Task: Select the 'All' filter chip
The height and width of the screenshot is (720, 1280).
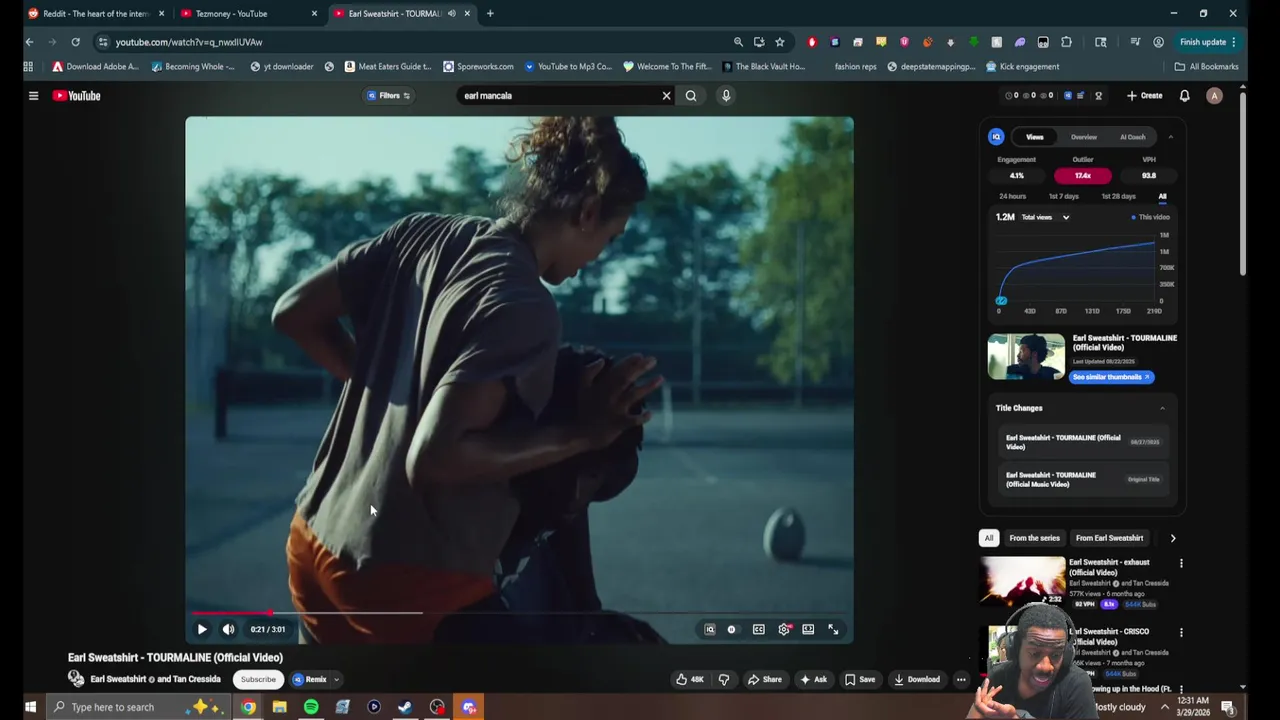Action: click(x=989, y=538)
